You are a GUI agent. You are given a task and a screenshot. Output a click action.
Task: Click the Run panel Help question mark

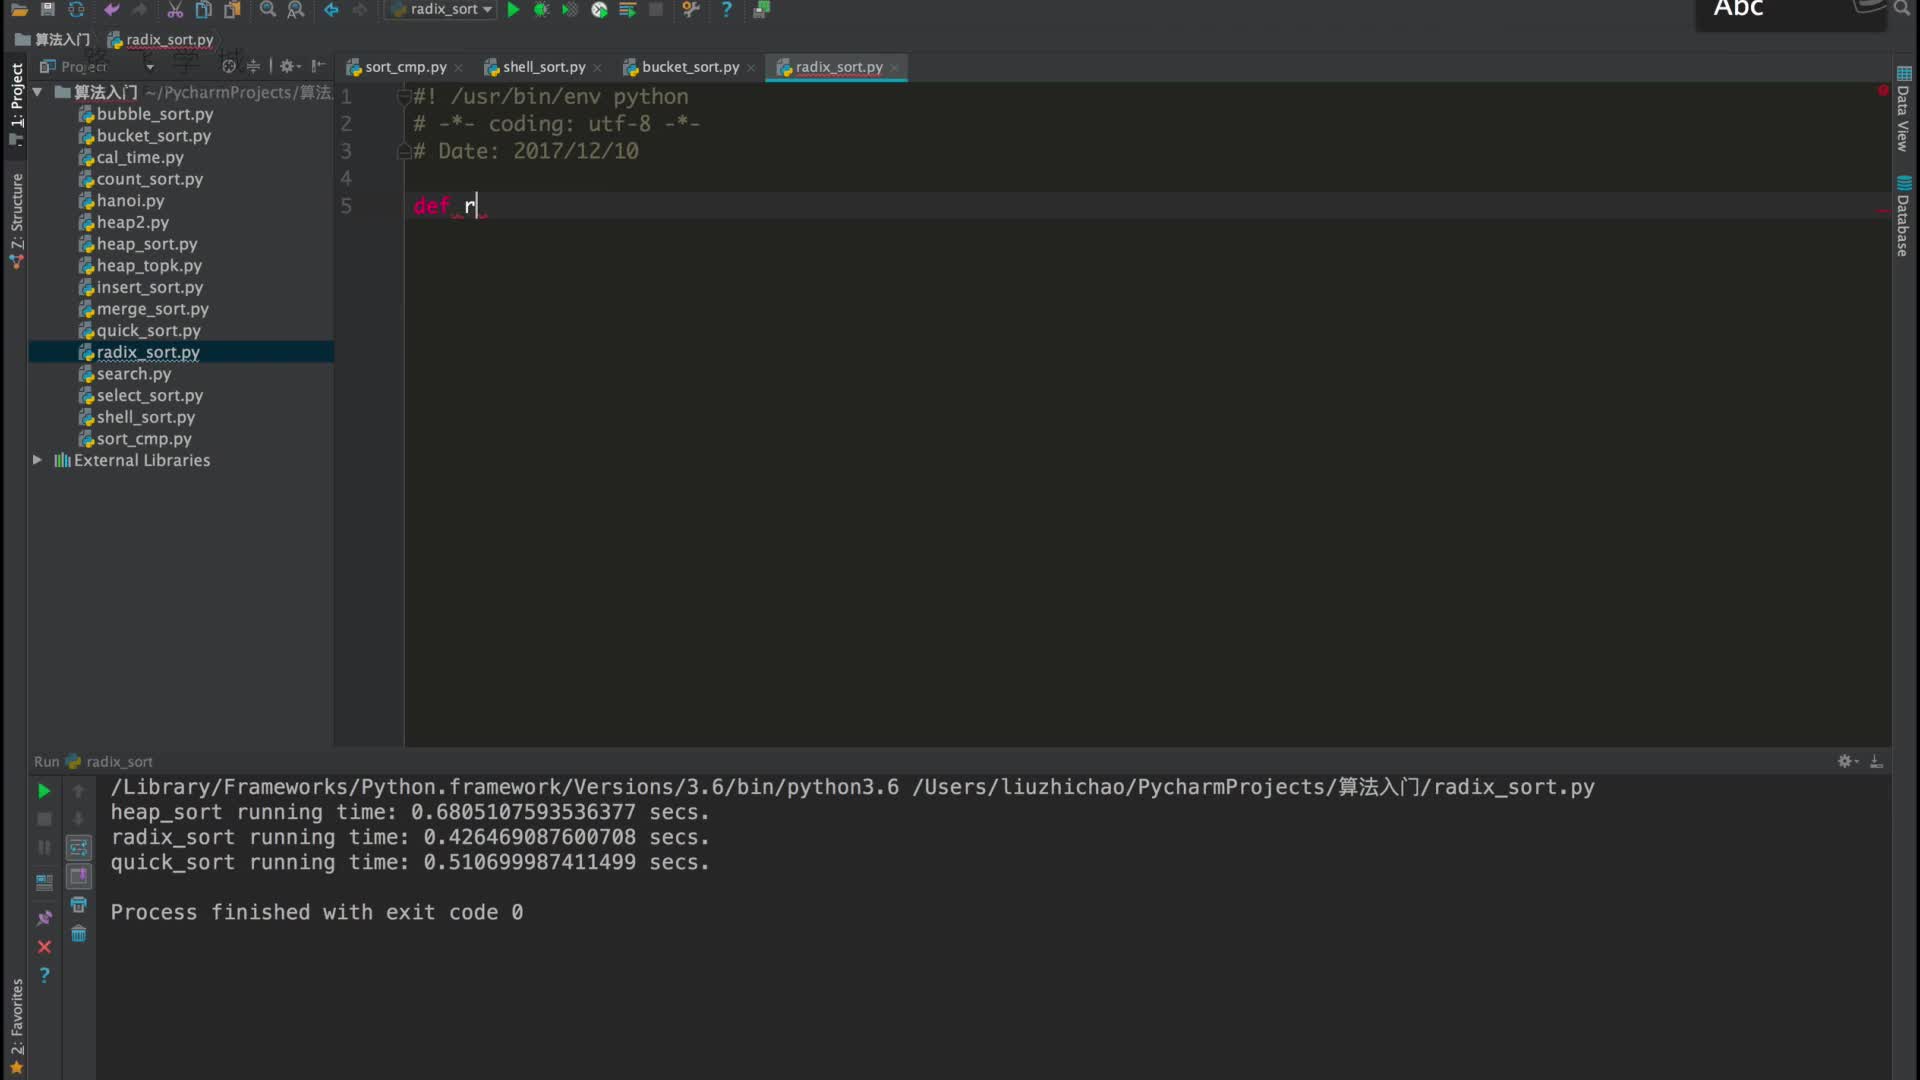point(44,975)
